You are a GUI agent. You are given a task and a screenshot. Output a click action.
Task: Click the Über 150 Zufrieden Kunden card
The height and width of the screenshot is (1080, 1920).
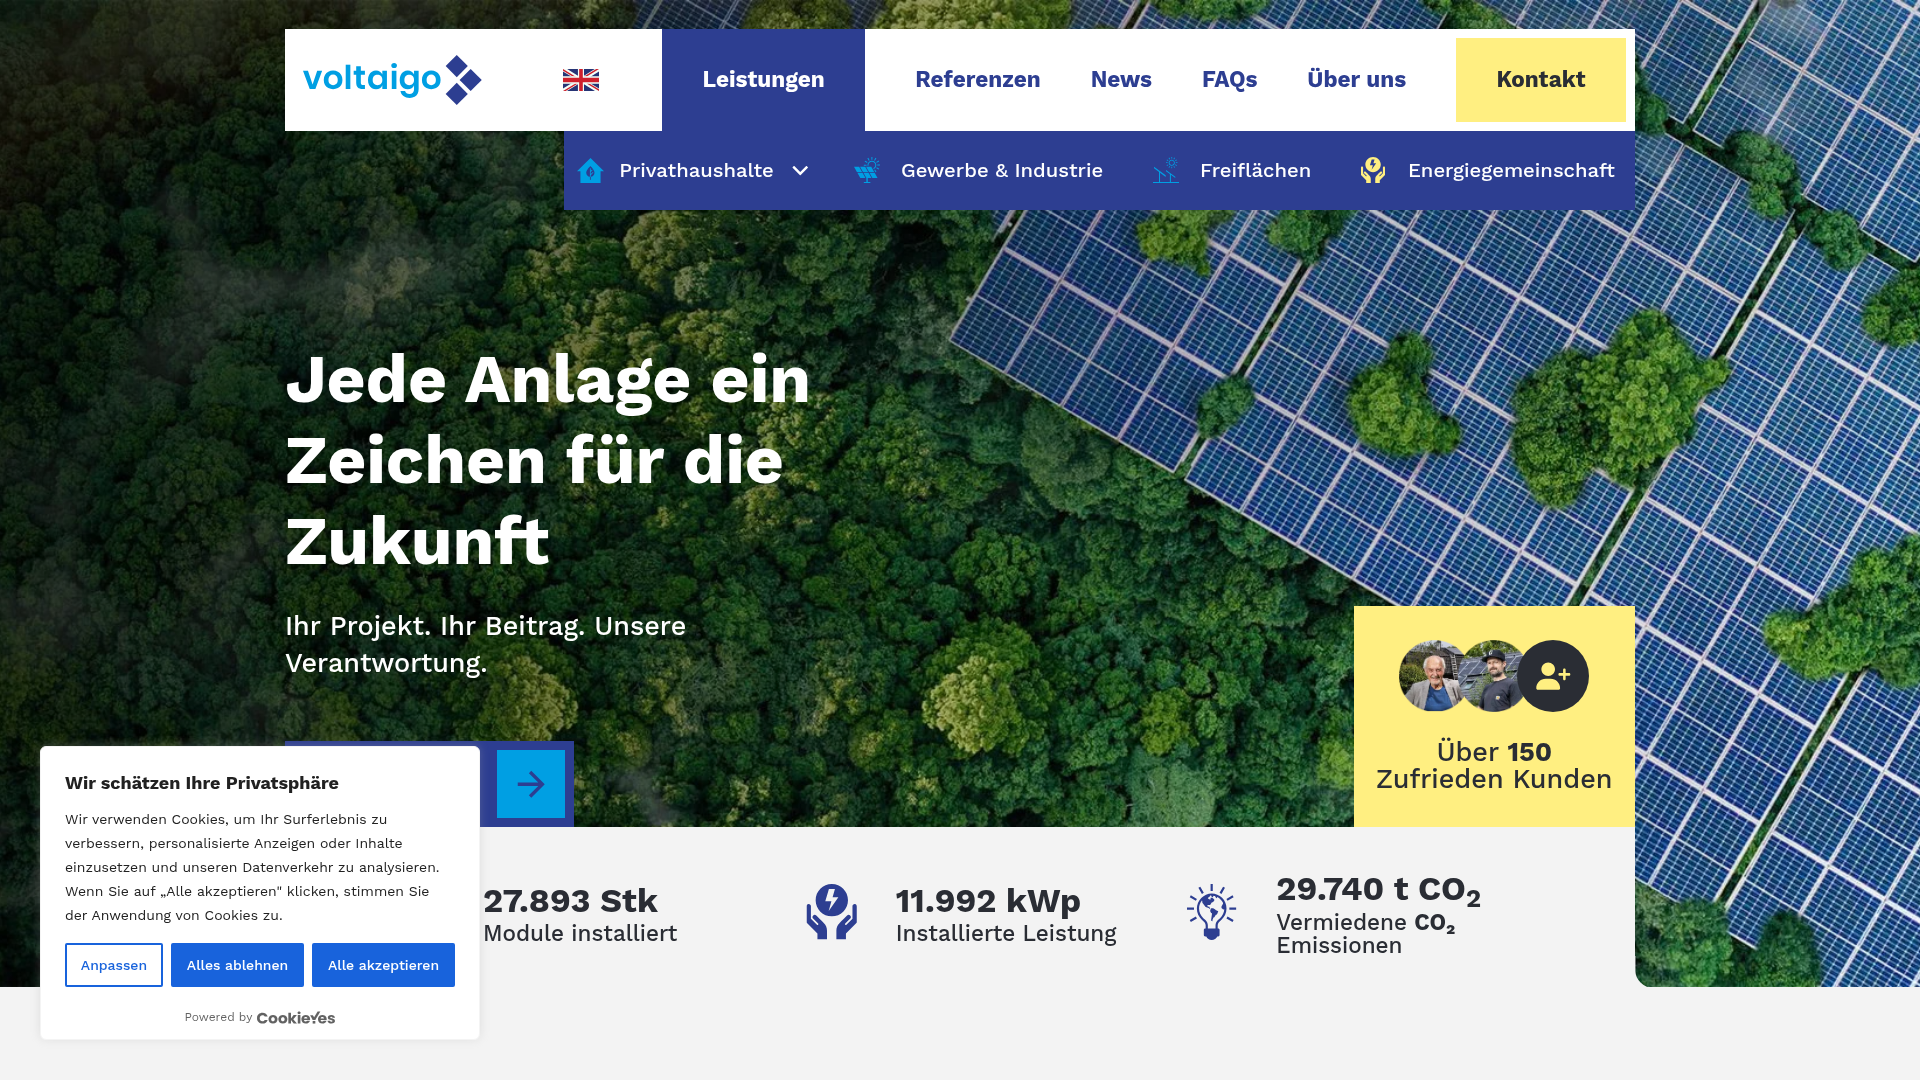point(1494,716)
